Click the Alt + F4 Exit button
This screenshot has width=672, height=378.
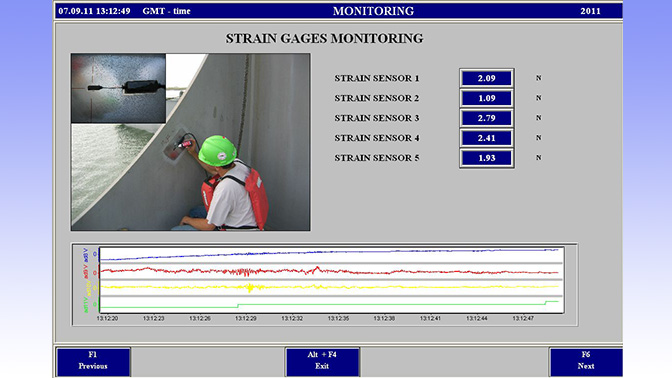[322, 362]
